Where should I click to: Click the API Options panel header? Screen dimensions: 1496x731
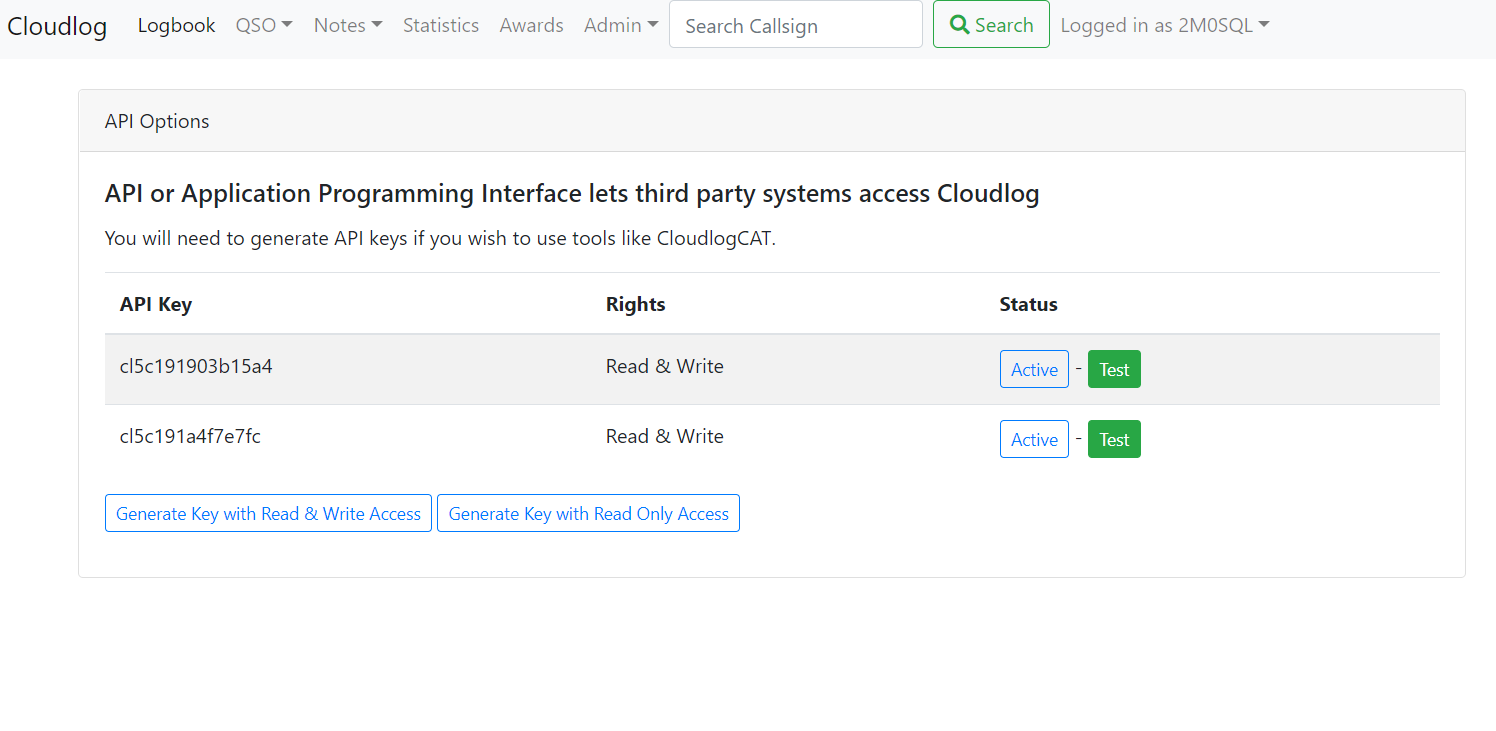(x=157, y=120)
